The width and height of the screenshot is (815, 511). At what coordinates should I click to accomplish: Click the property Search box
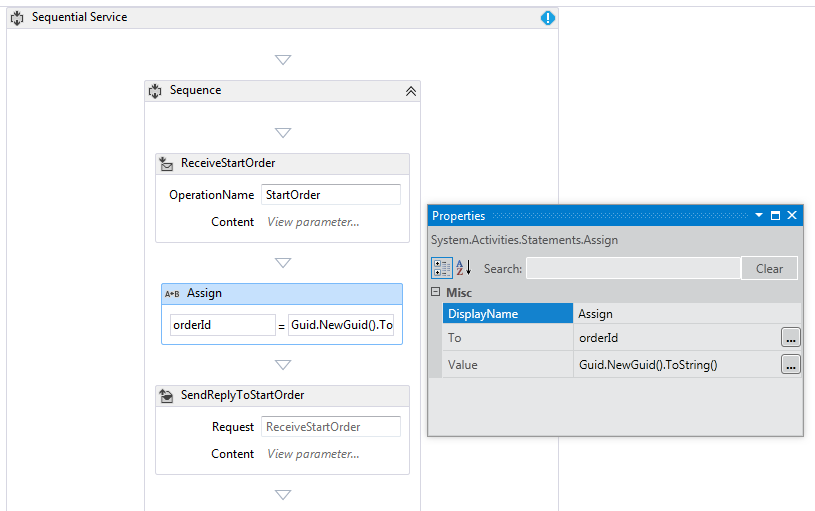tap(633, 268)
